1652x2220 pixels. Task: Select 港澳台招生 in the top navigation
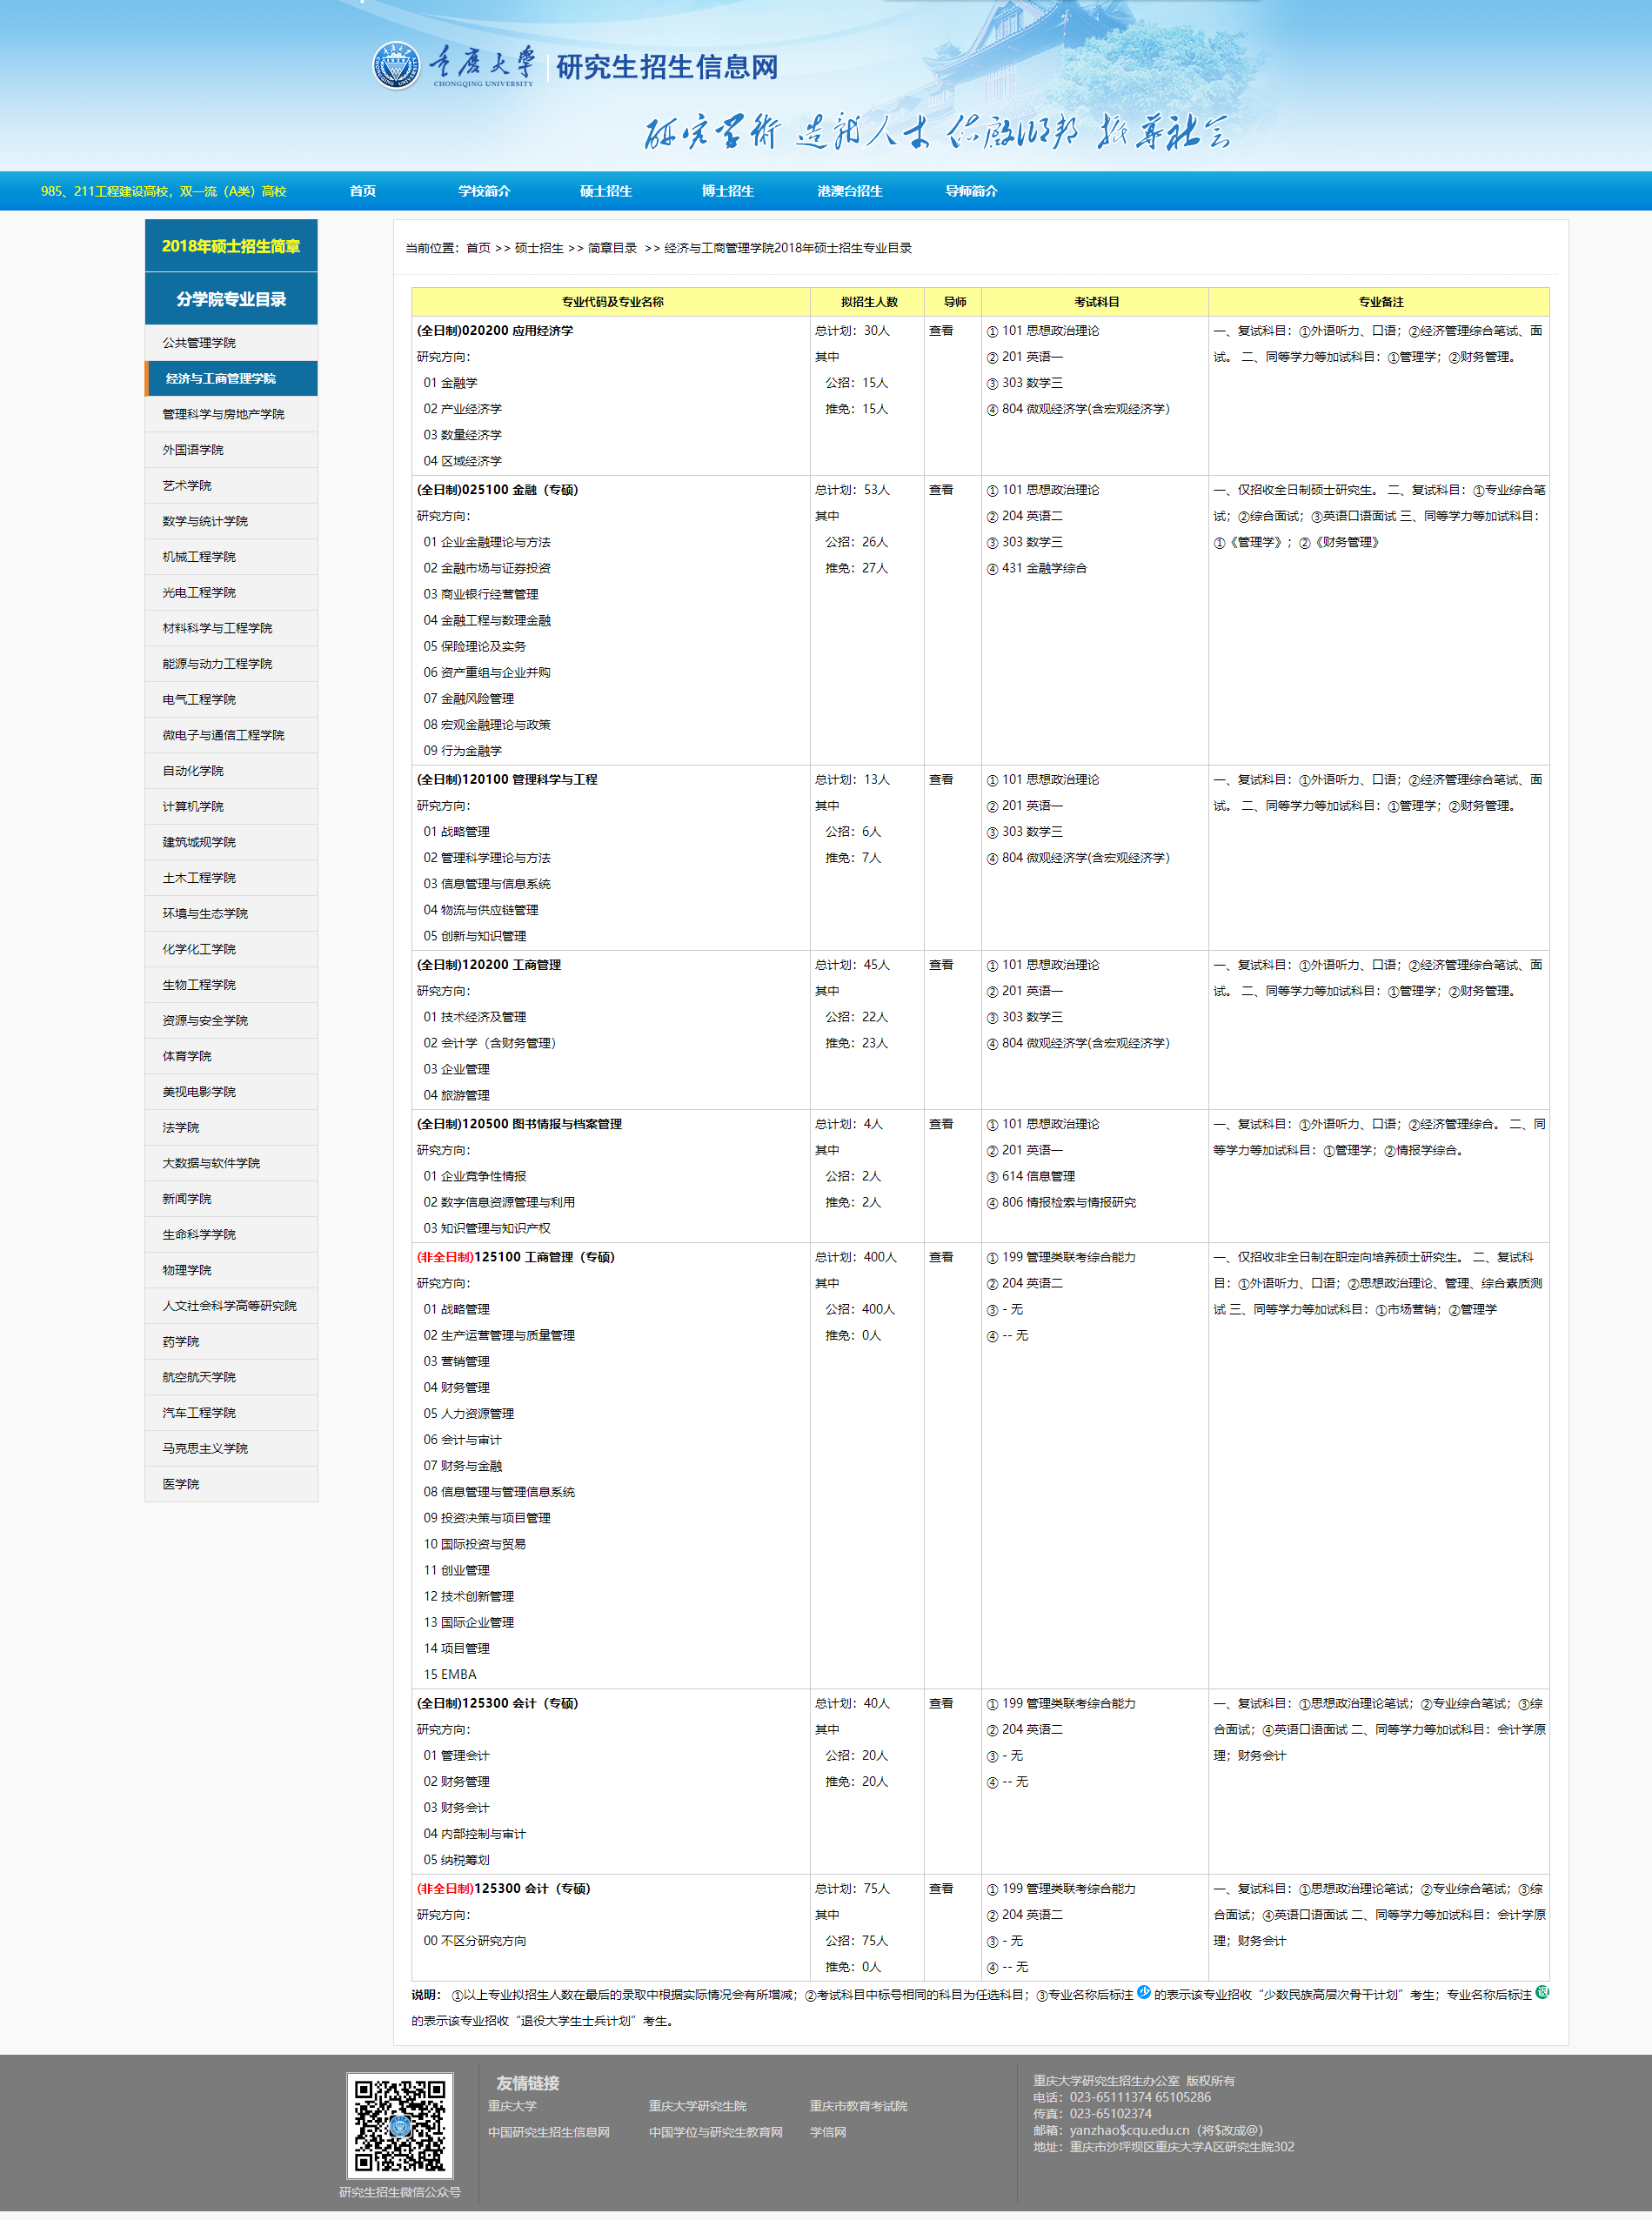[849, 191]
